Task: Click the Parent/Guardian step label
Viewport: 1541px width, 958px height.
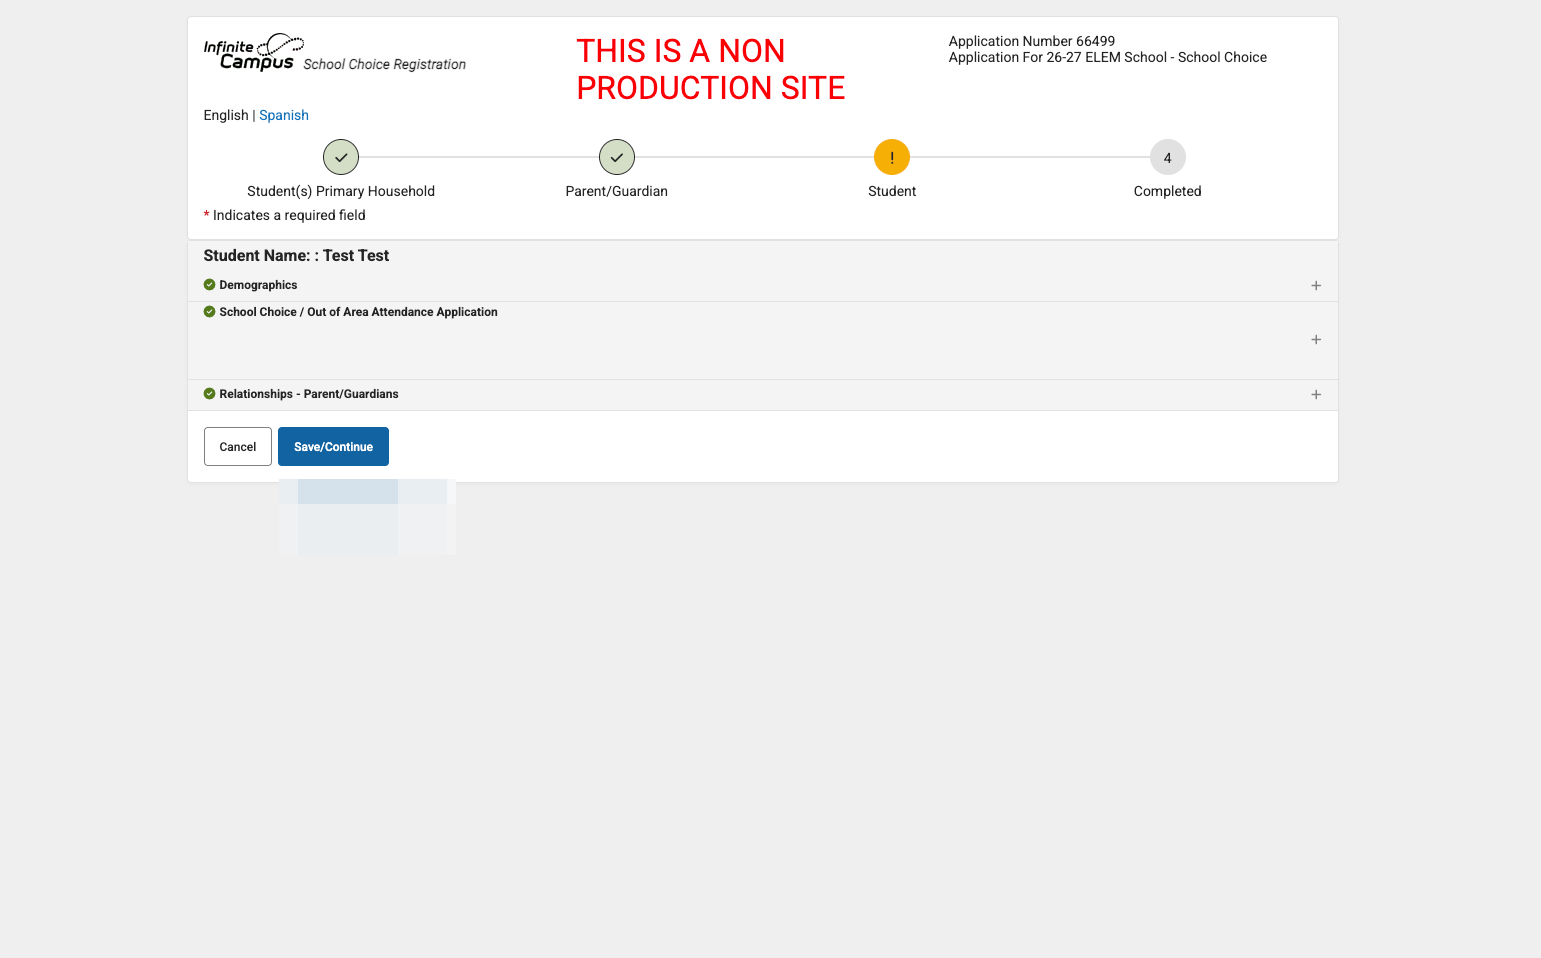Action: point(617,191)
